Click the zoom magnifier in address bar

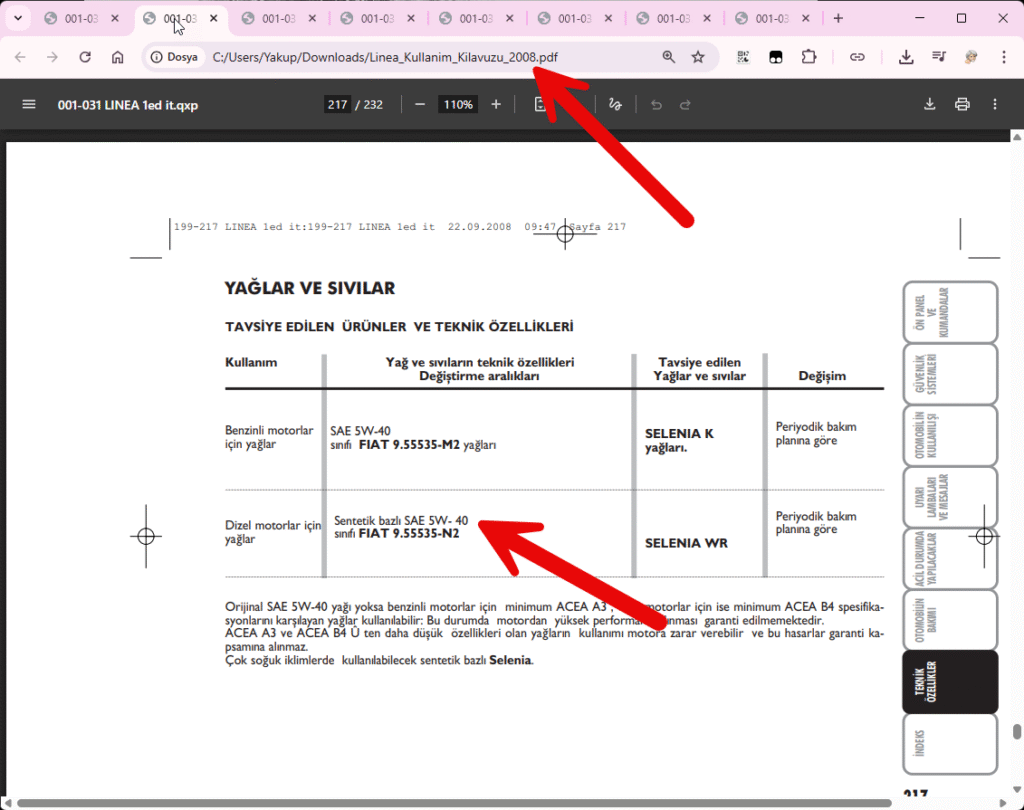tap(669, 57)
